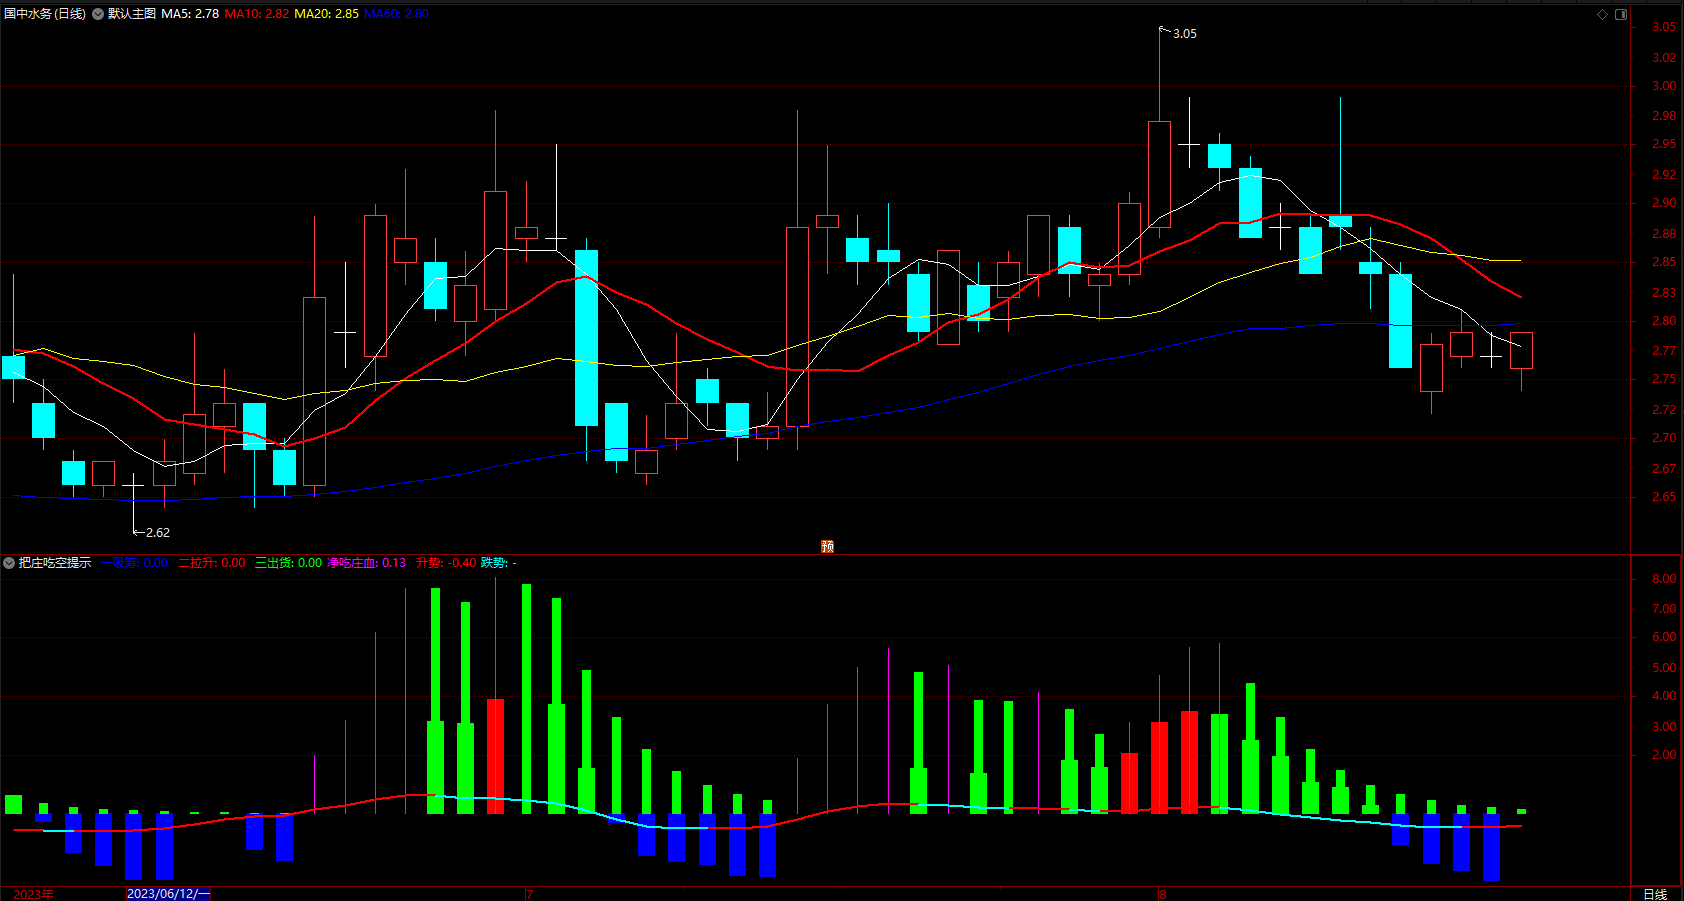Click the 3.00 price on the right axis
The image size is (1684, 901).
coord(1664,86)
